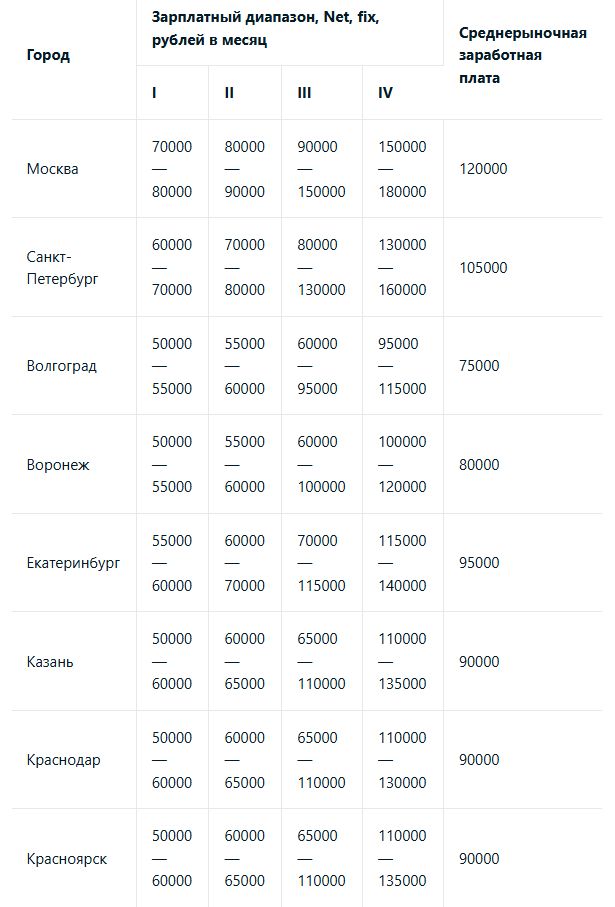The height and width of the screenshot is (907, 615).
Task: Select the "Зарплатный диапазон, Net, fix" header
Action: (x=265, y=29)
